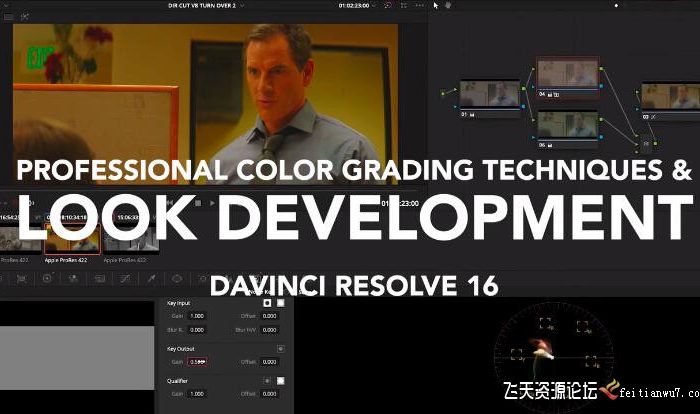
Task: Click the list view icon above the viewer
Action: (x=8, y=17)
